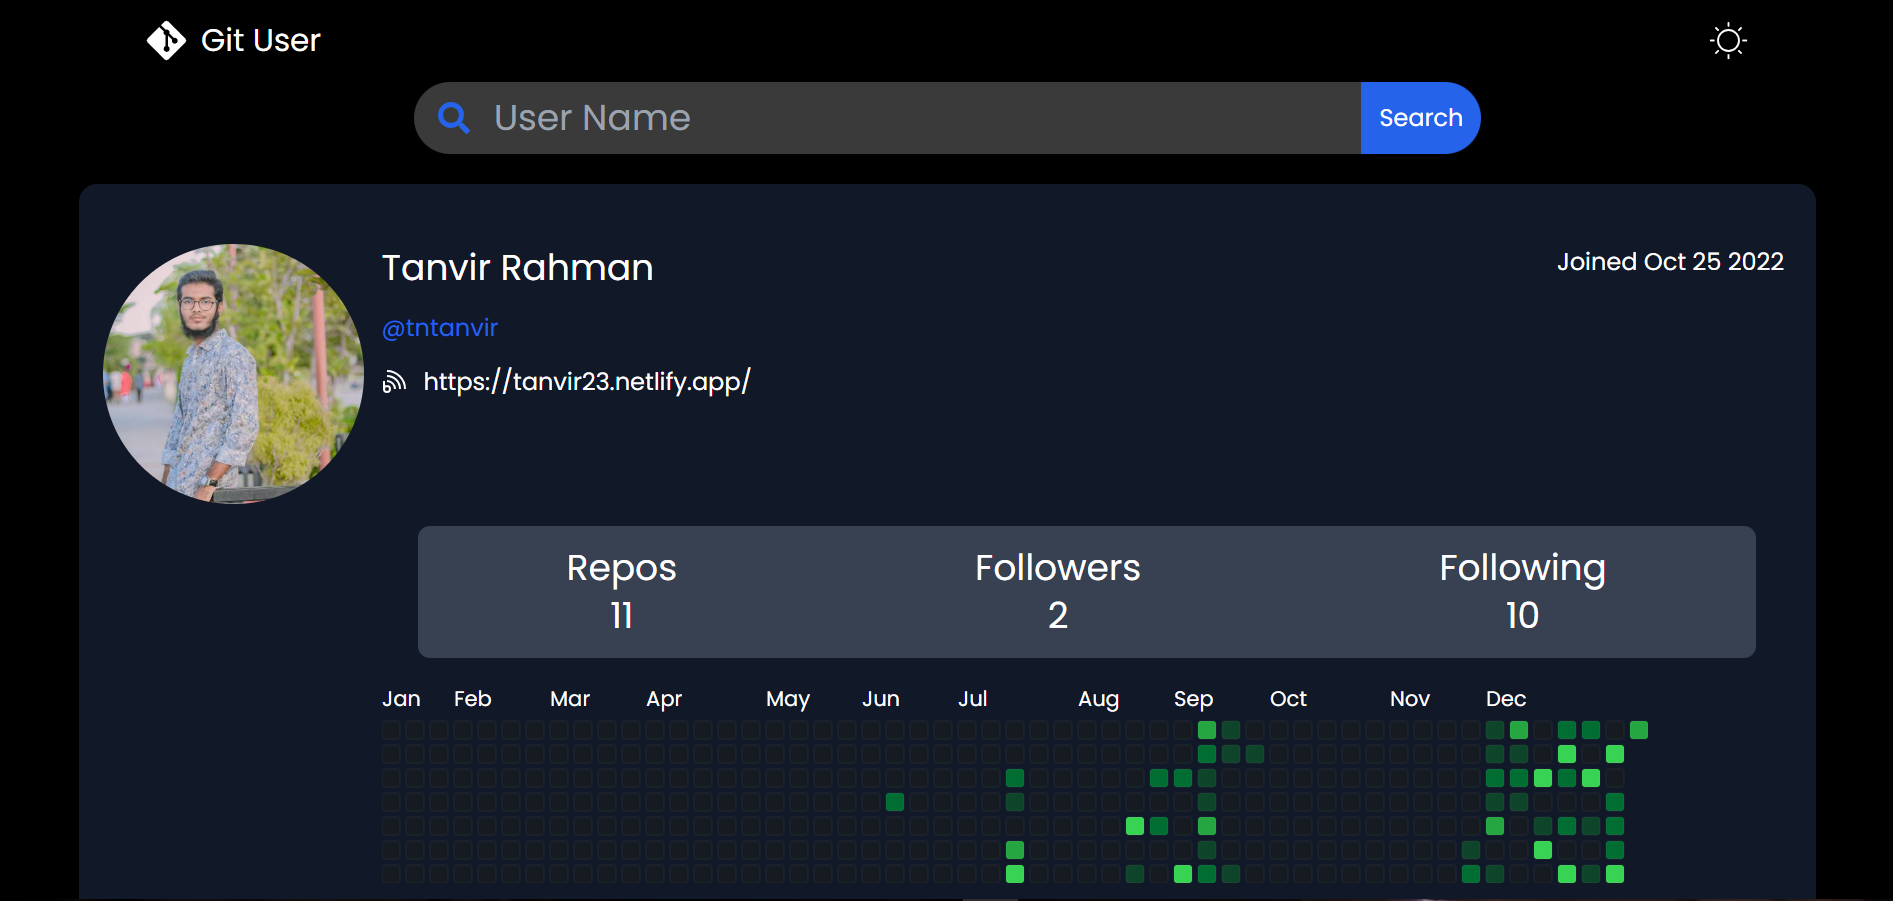The height and width of the screenshot is (901, 1893).
Task: Click the Jan month label
Action: click(401, 699)
